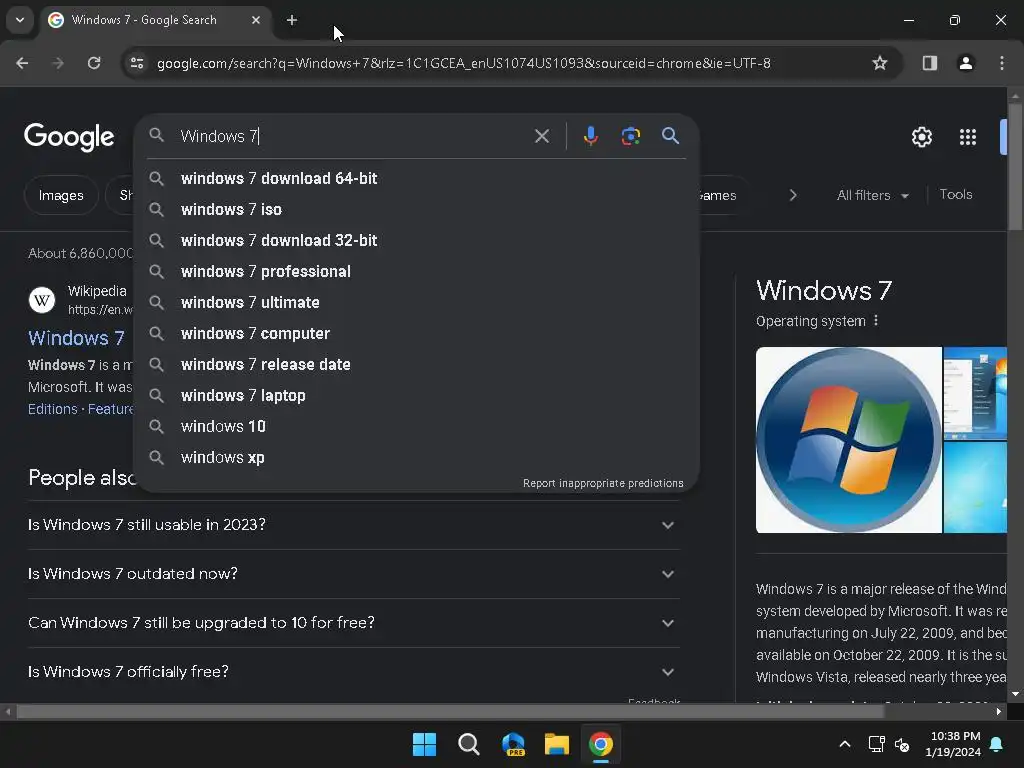Open clock and date in taskbar
Screen dimensions: 1024x768
tap(953, 744)
